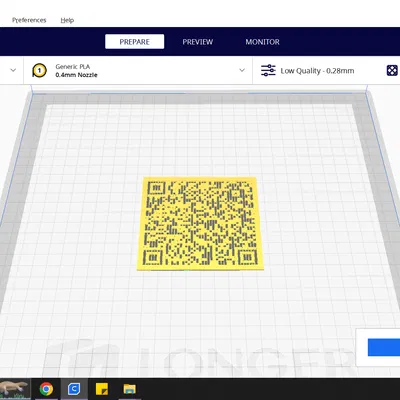Switch to the PREPARE stage
Viewport: 400px width, 400px height.
click(135, 42)
